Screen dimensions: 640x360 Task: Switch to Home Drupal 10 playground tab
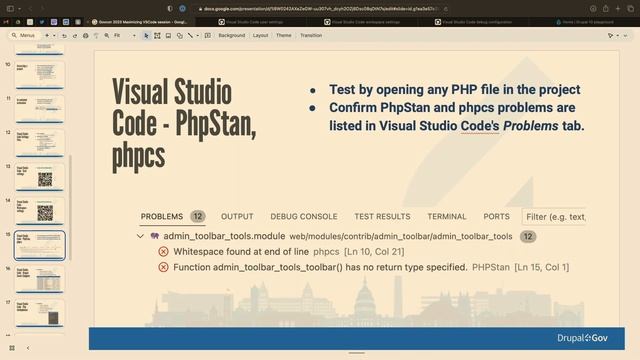click(584, 22)
